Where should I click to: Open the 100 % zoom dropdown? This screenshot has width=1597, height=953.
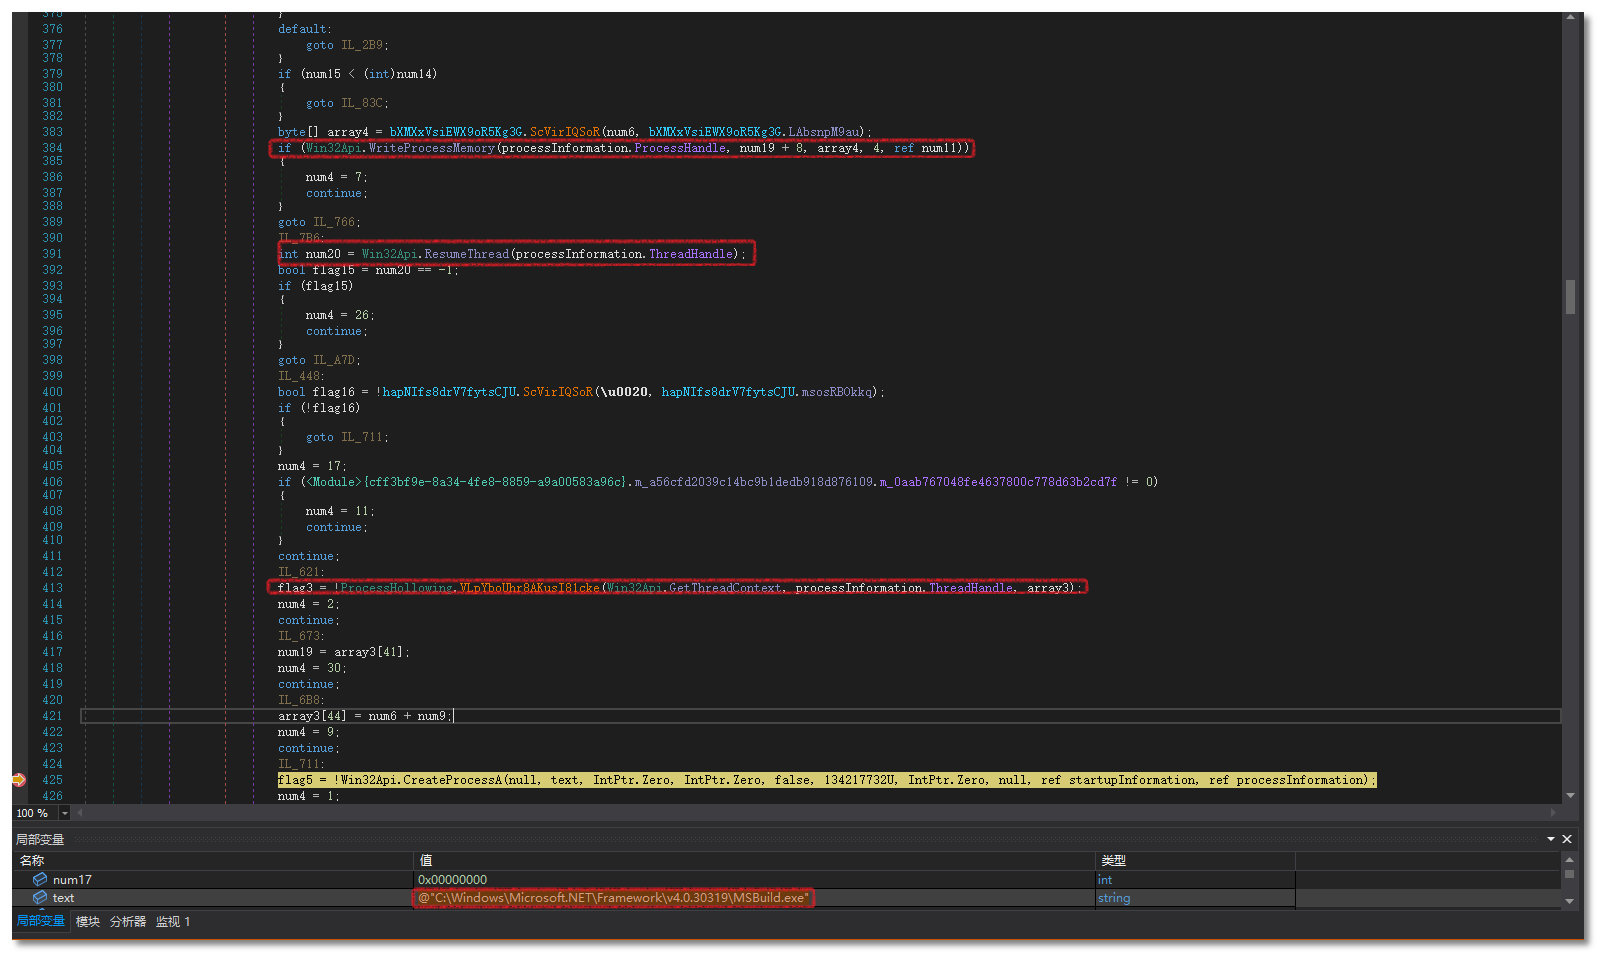click(x=65, y=813)
